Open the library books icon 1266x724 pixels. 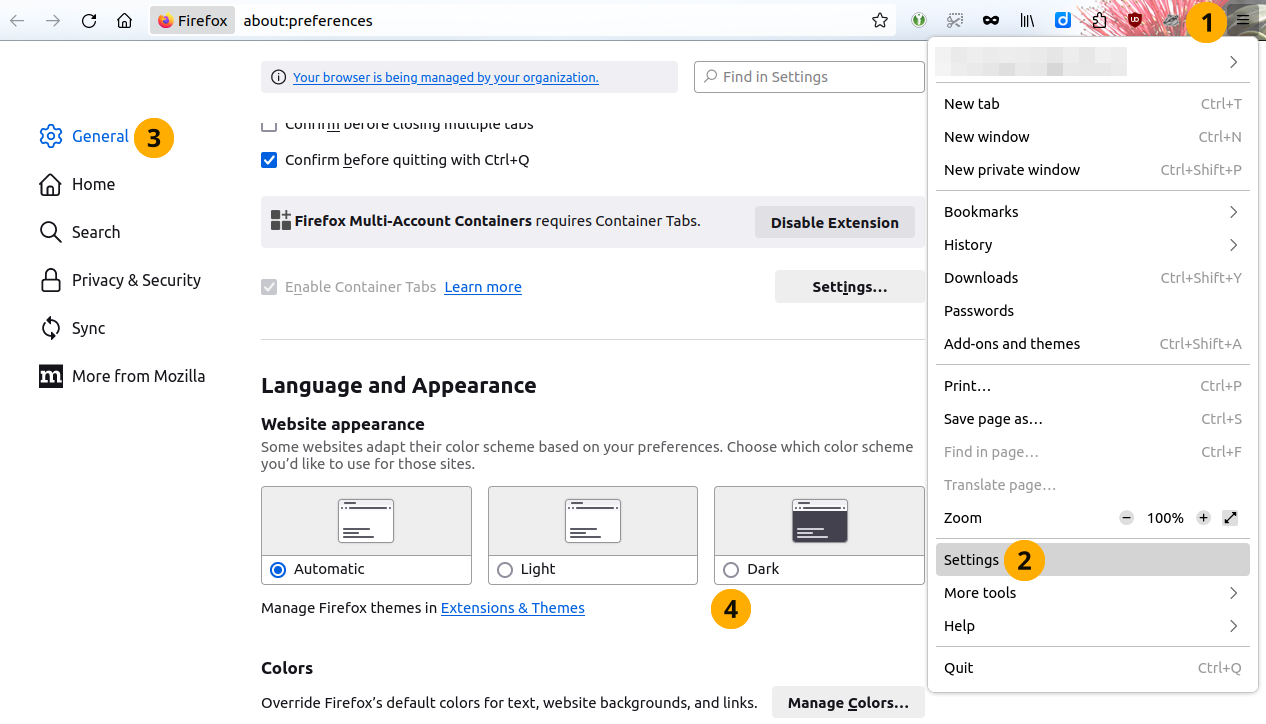pyautogui.click(x=1027, y=20)
